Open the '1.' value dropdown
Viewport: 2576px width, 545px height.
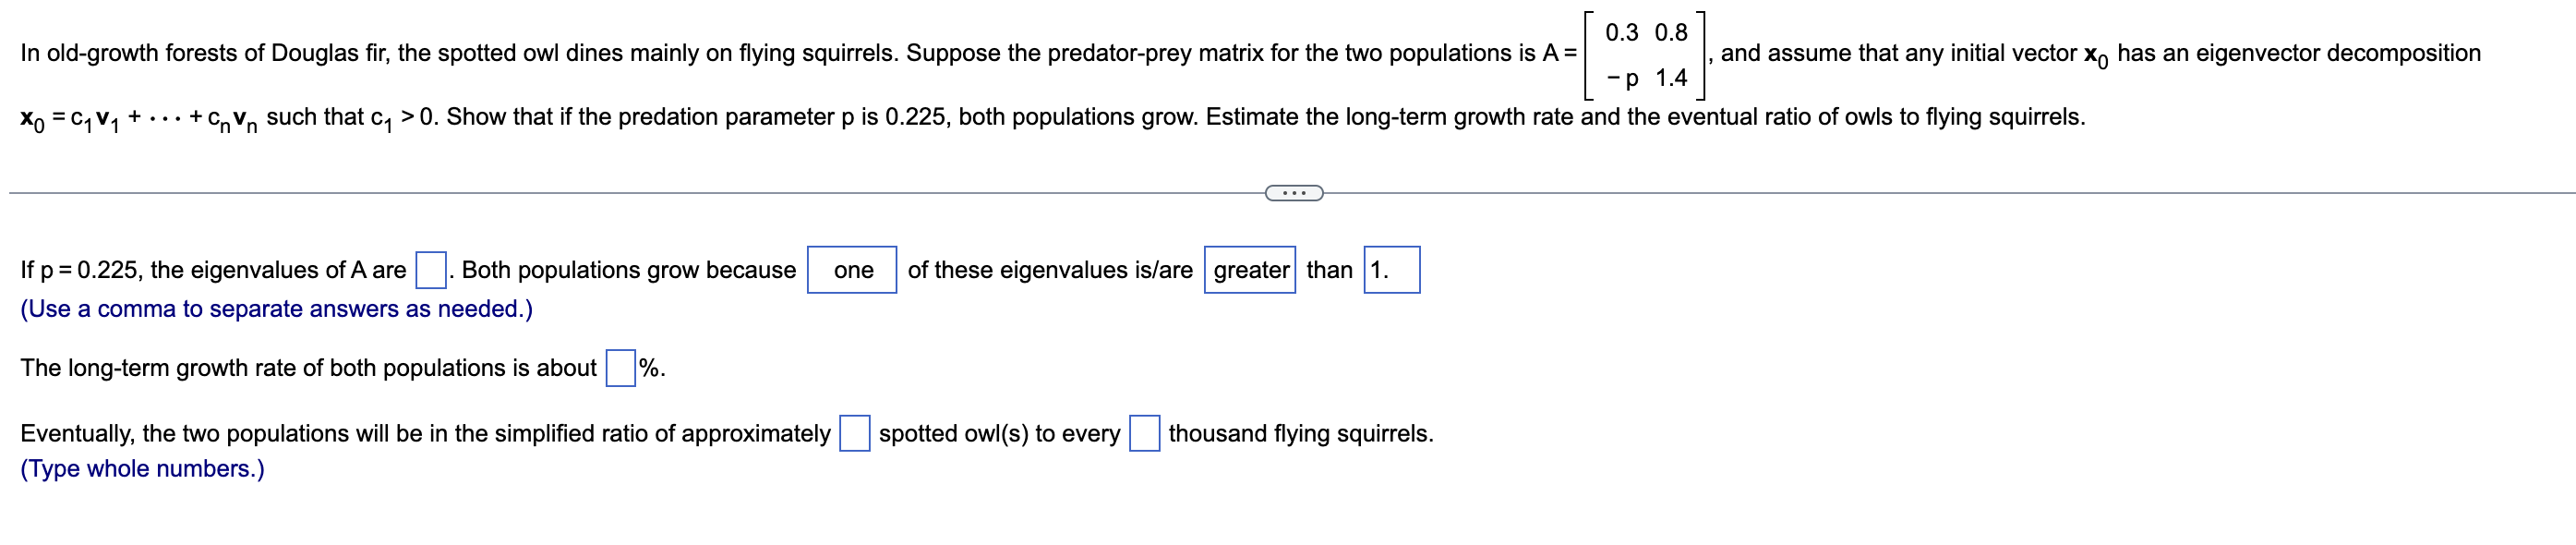pos(1393,270)
